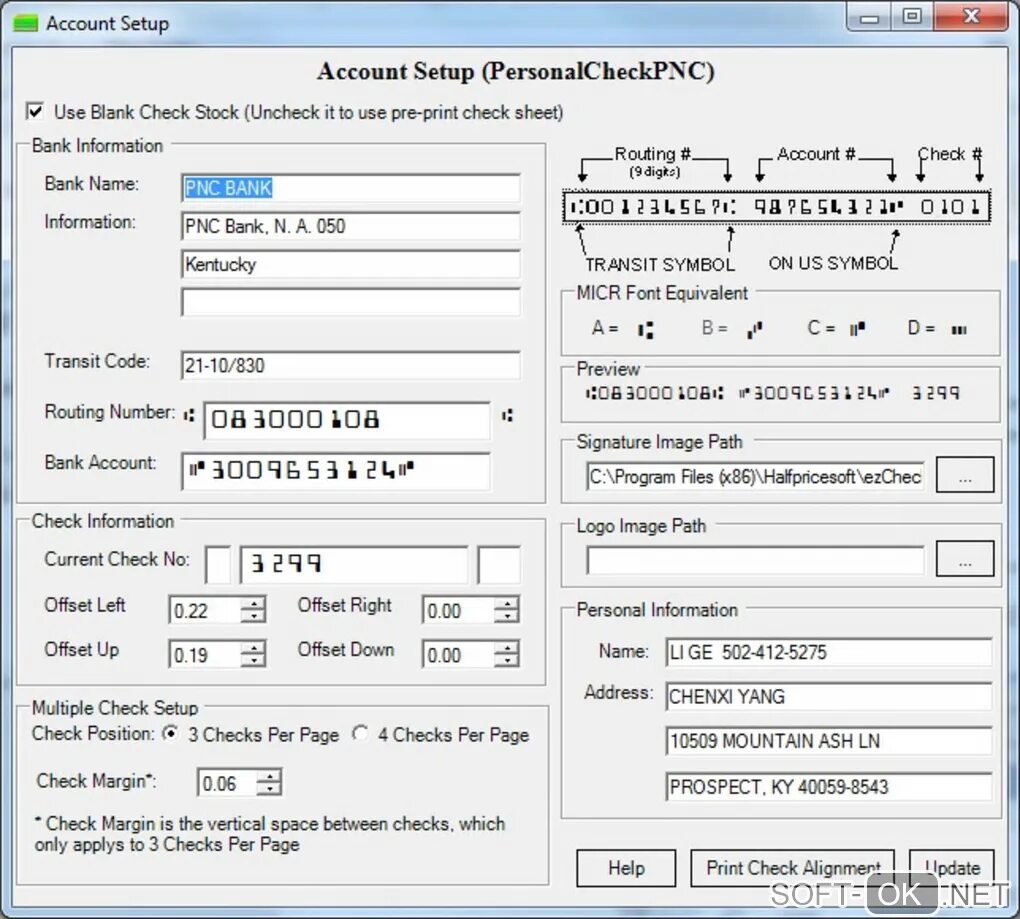This screenshot has width=1020, height=919.
Task: Click the Bank Account field
Action: 336,471
